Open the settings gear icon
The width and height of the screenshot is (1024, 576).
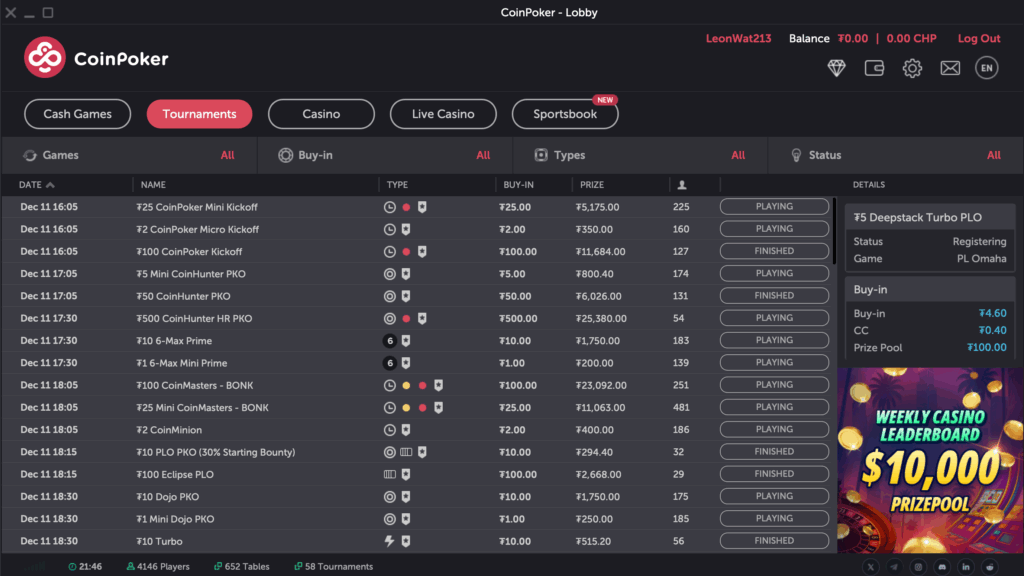912,68
